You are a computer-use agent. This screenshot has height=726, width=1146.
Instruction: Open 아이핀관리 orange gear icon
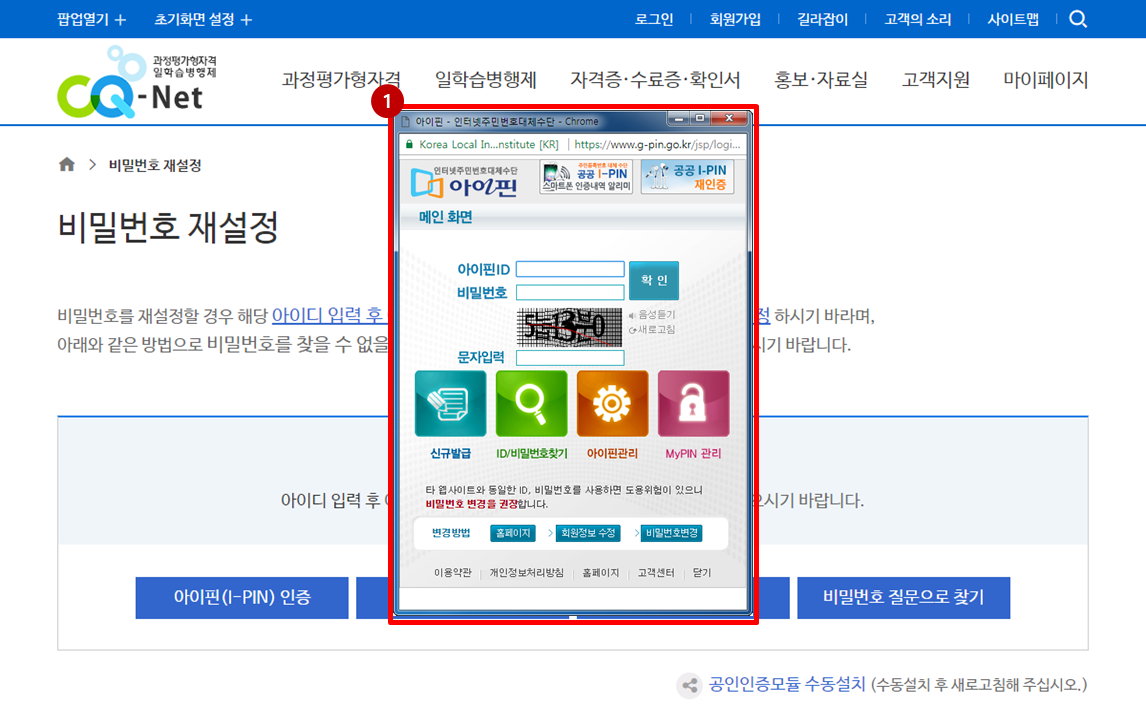(612, 404)
